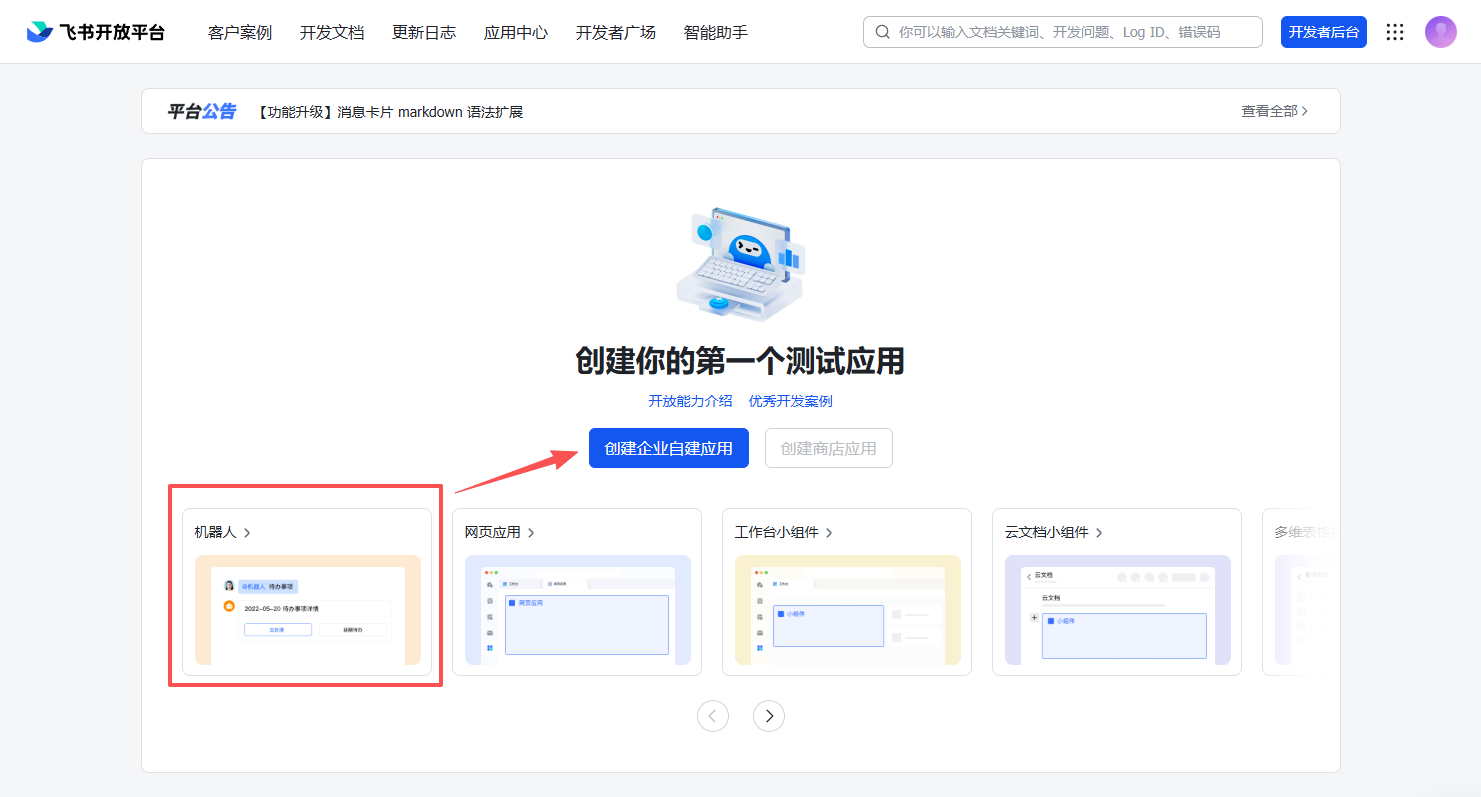Open the user profile avatar

(1440, 32)
